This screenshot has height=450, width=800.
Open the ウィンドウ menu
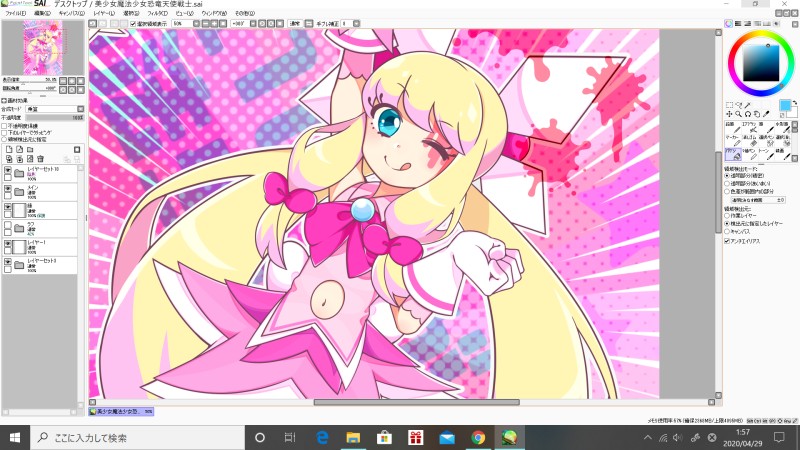pyautogui.click(x=214, y=13)
